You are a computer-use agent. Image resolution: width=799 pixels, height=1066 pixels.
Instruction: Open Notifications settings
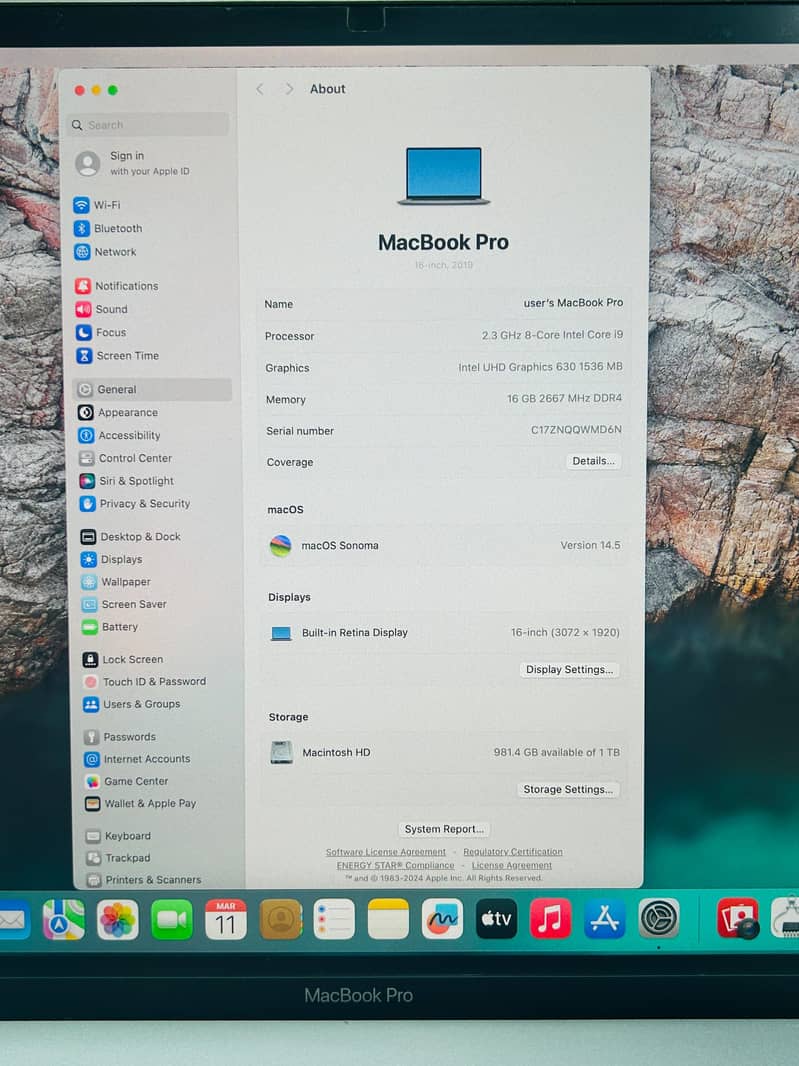point(117,286)
